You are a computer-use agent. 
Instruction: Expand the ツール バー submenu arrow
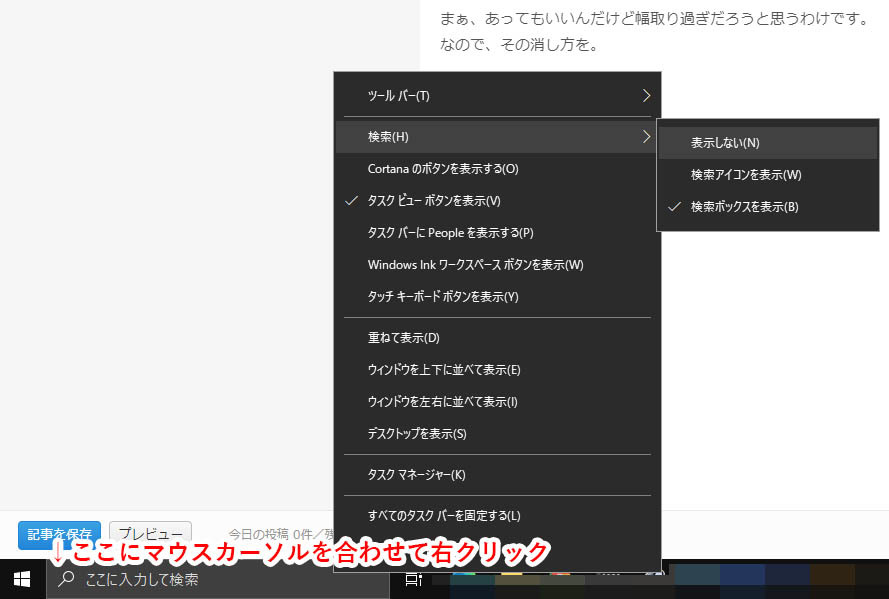tap(646, 96)
